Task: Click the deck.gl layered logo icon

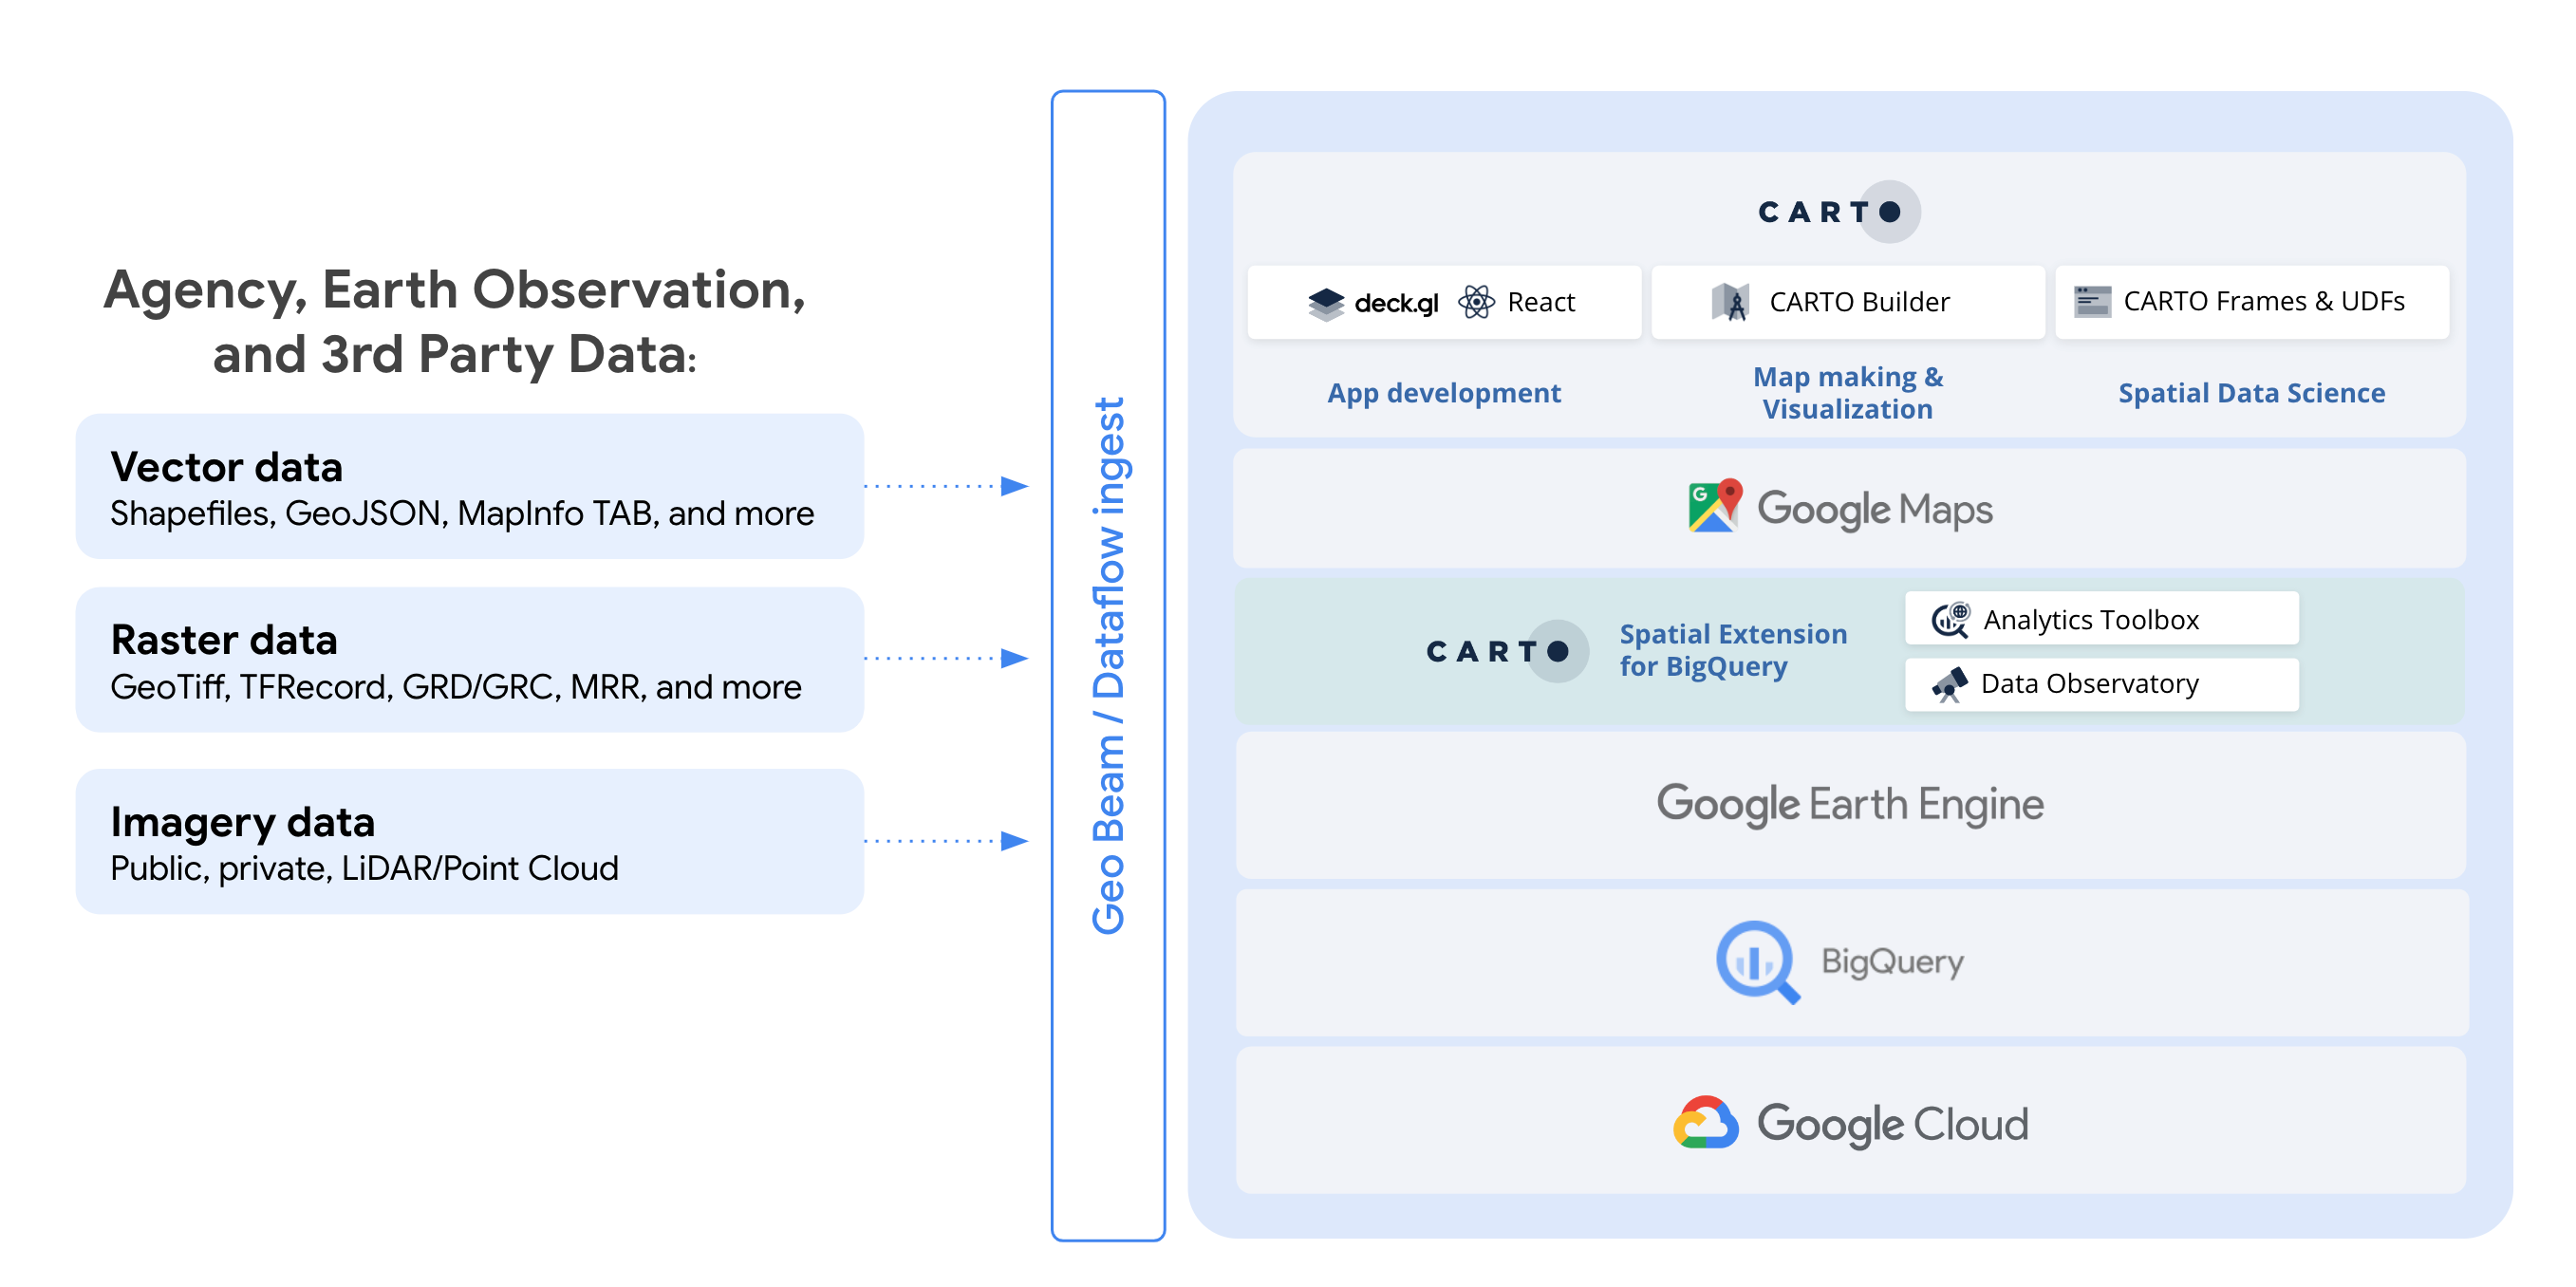Action: 1325,303
